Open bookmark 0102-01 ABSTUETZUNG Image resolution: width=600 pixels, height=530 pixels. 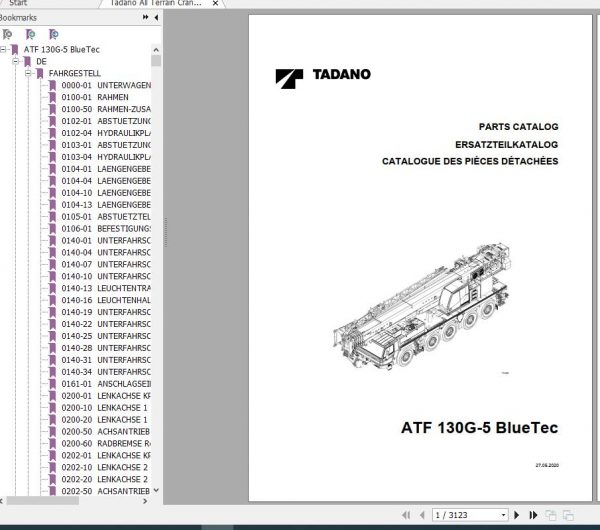click(x=106, y=121)
